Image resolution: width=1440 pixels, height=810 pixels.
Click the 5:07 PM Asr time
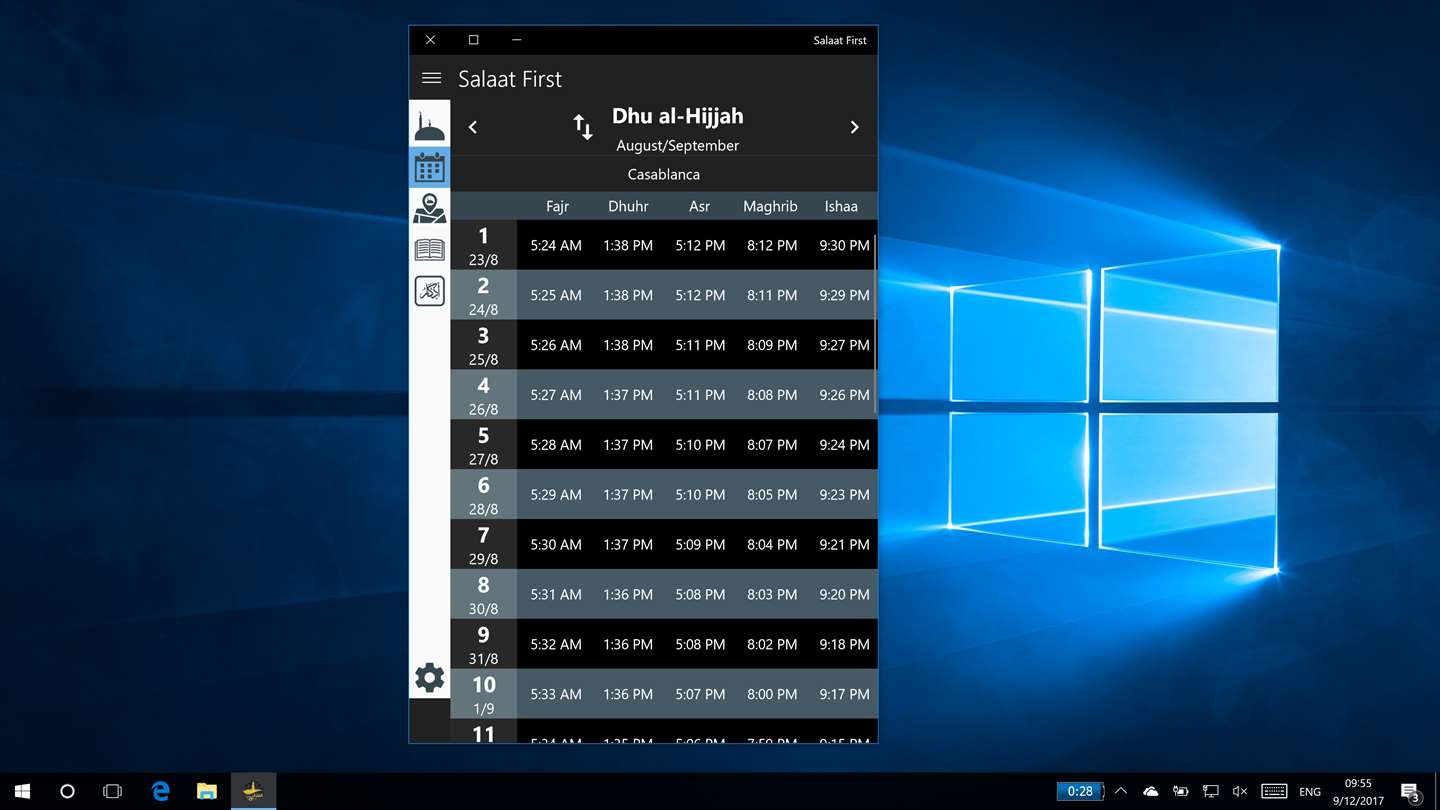coord(700,694)
